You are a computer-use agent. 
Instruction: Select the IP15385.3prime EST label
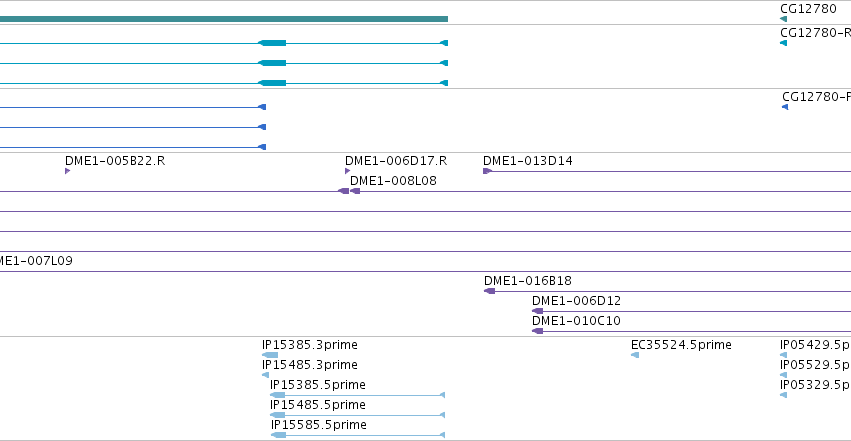[310, 344]
